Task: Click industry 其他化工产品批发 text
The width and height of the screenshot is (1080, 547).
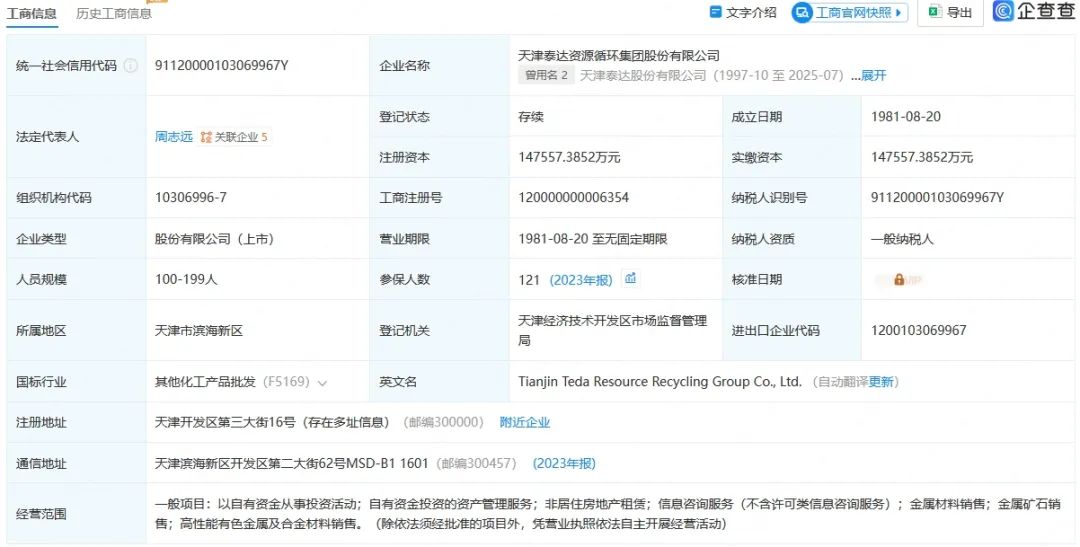Action: tap(205, 382)
